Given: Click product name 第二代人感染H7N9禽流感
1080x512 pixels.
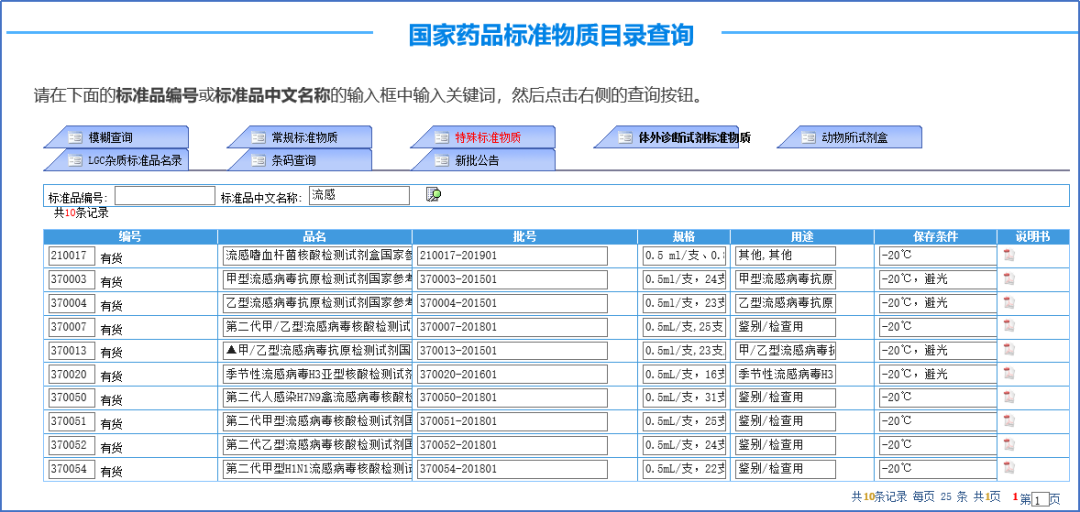Looking at the screenshot, I should tap(318, 398).
